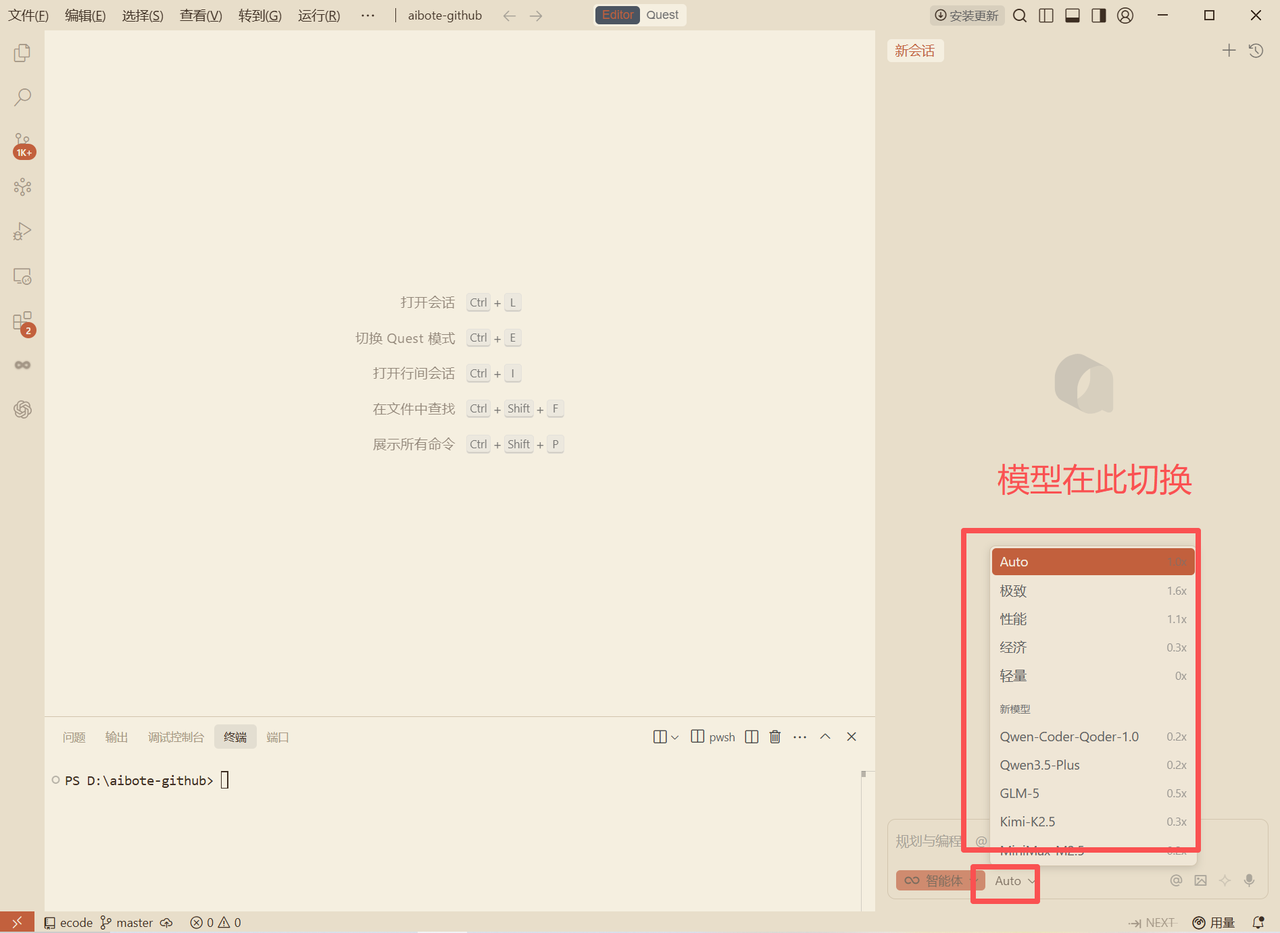Viewport: 1280px width, 933px height.
Task: Toggle the primary sidebar layout icon
Action: click(x=1046, y=15)
